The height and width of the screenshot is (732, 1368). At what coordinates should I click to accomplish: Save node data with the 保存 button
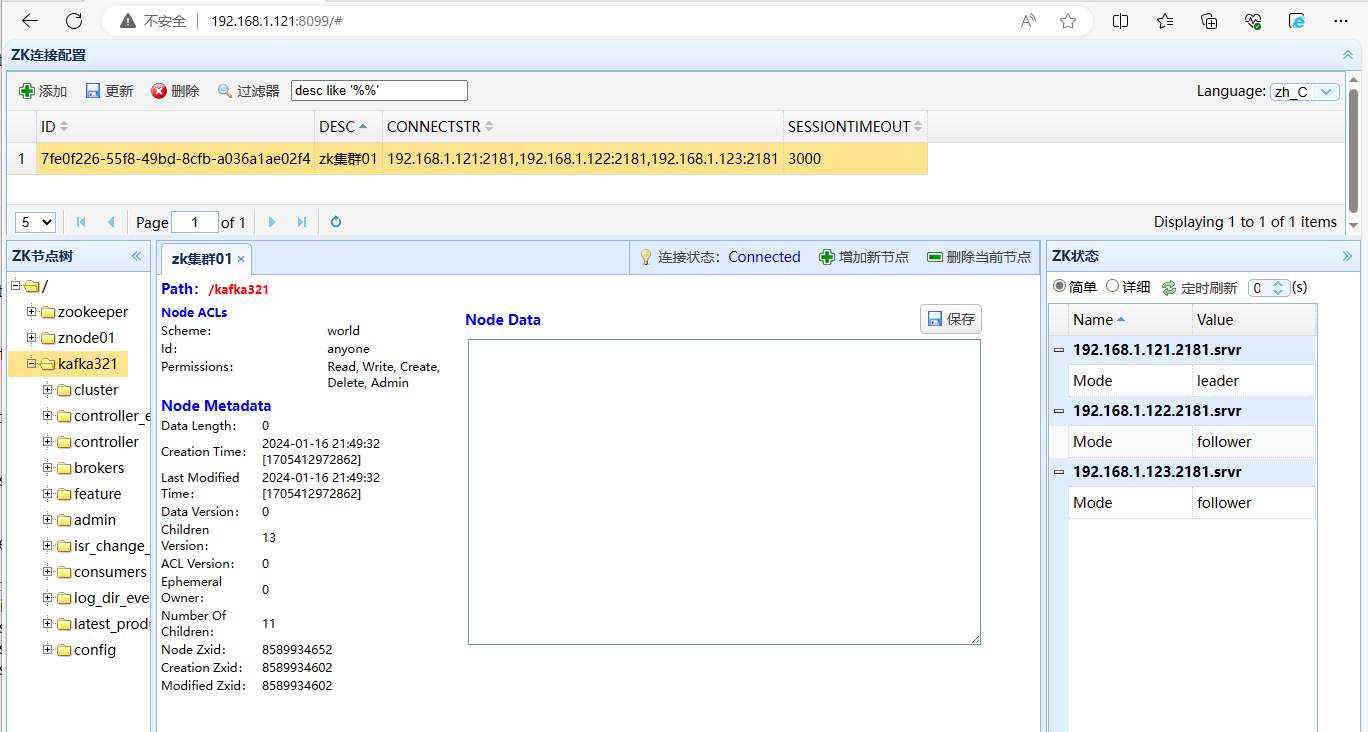click(950, 319)
